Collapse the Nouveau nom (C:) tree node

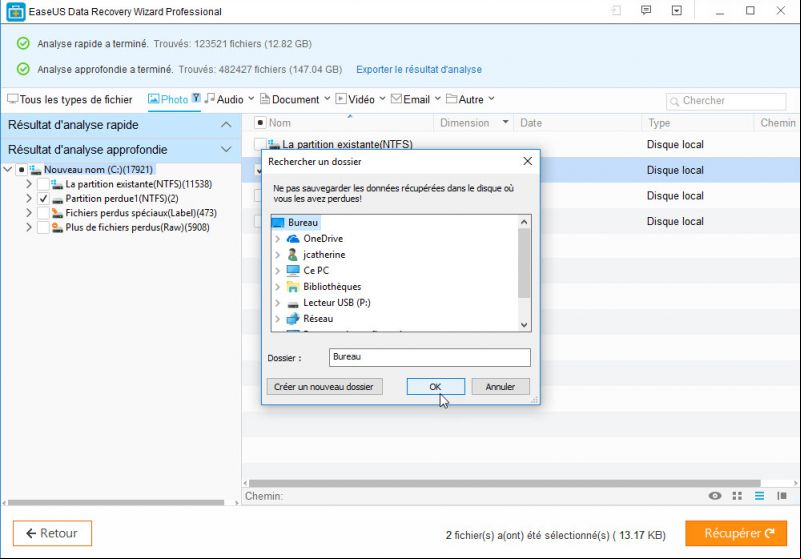8,169
